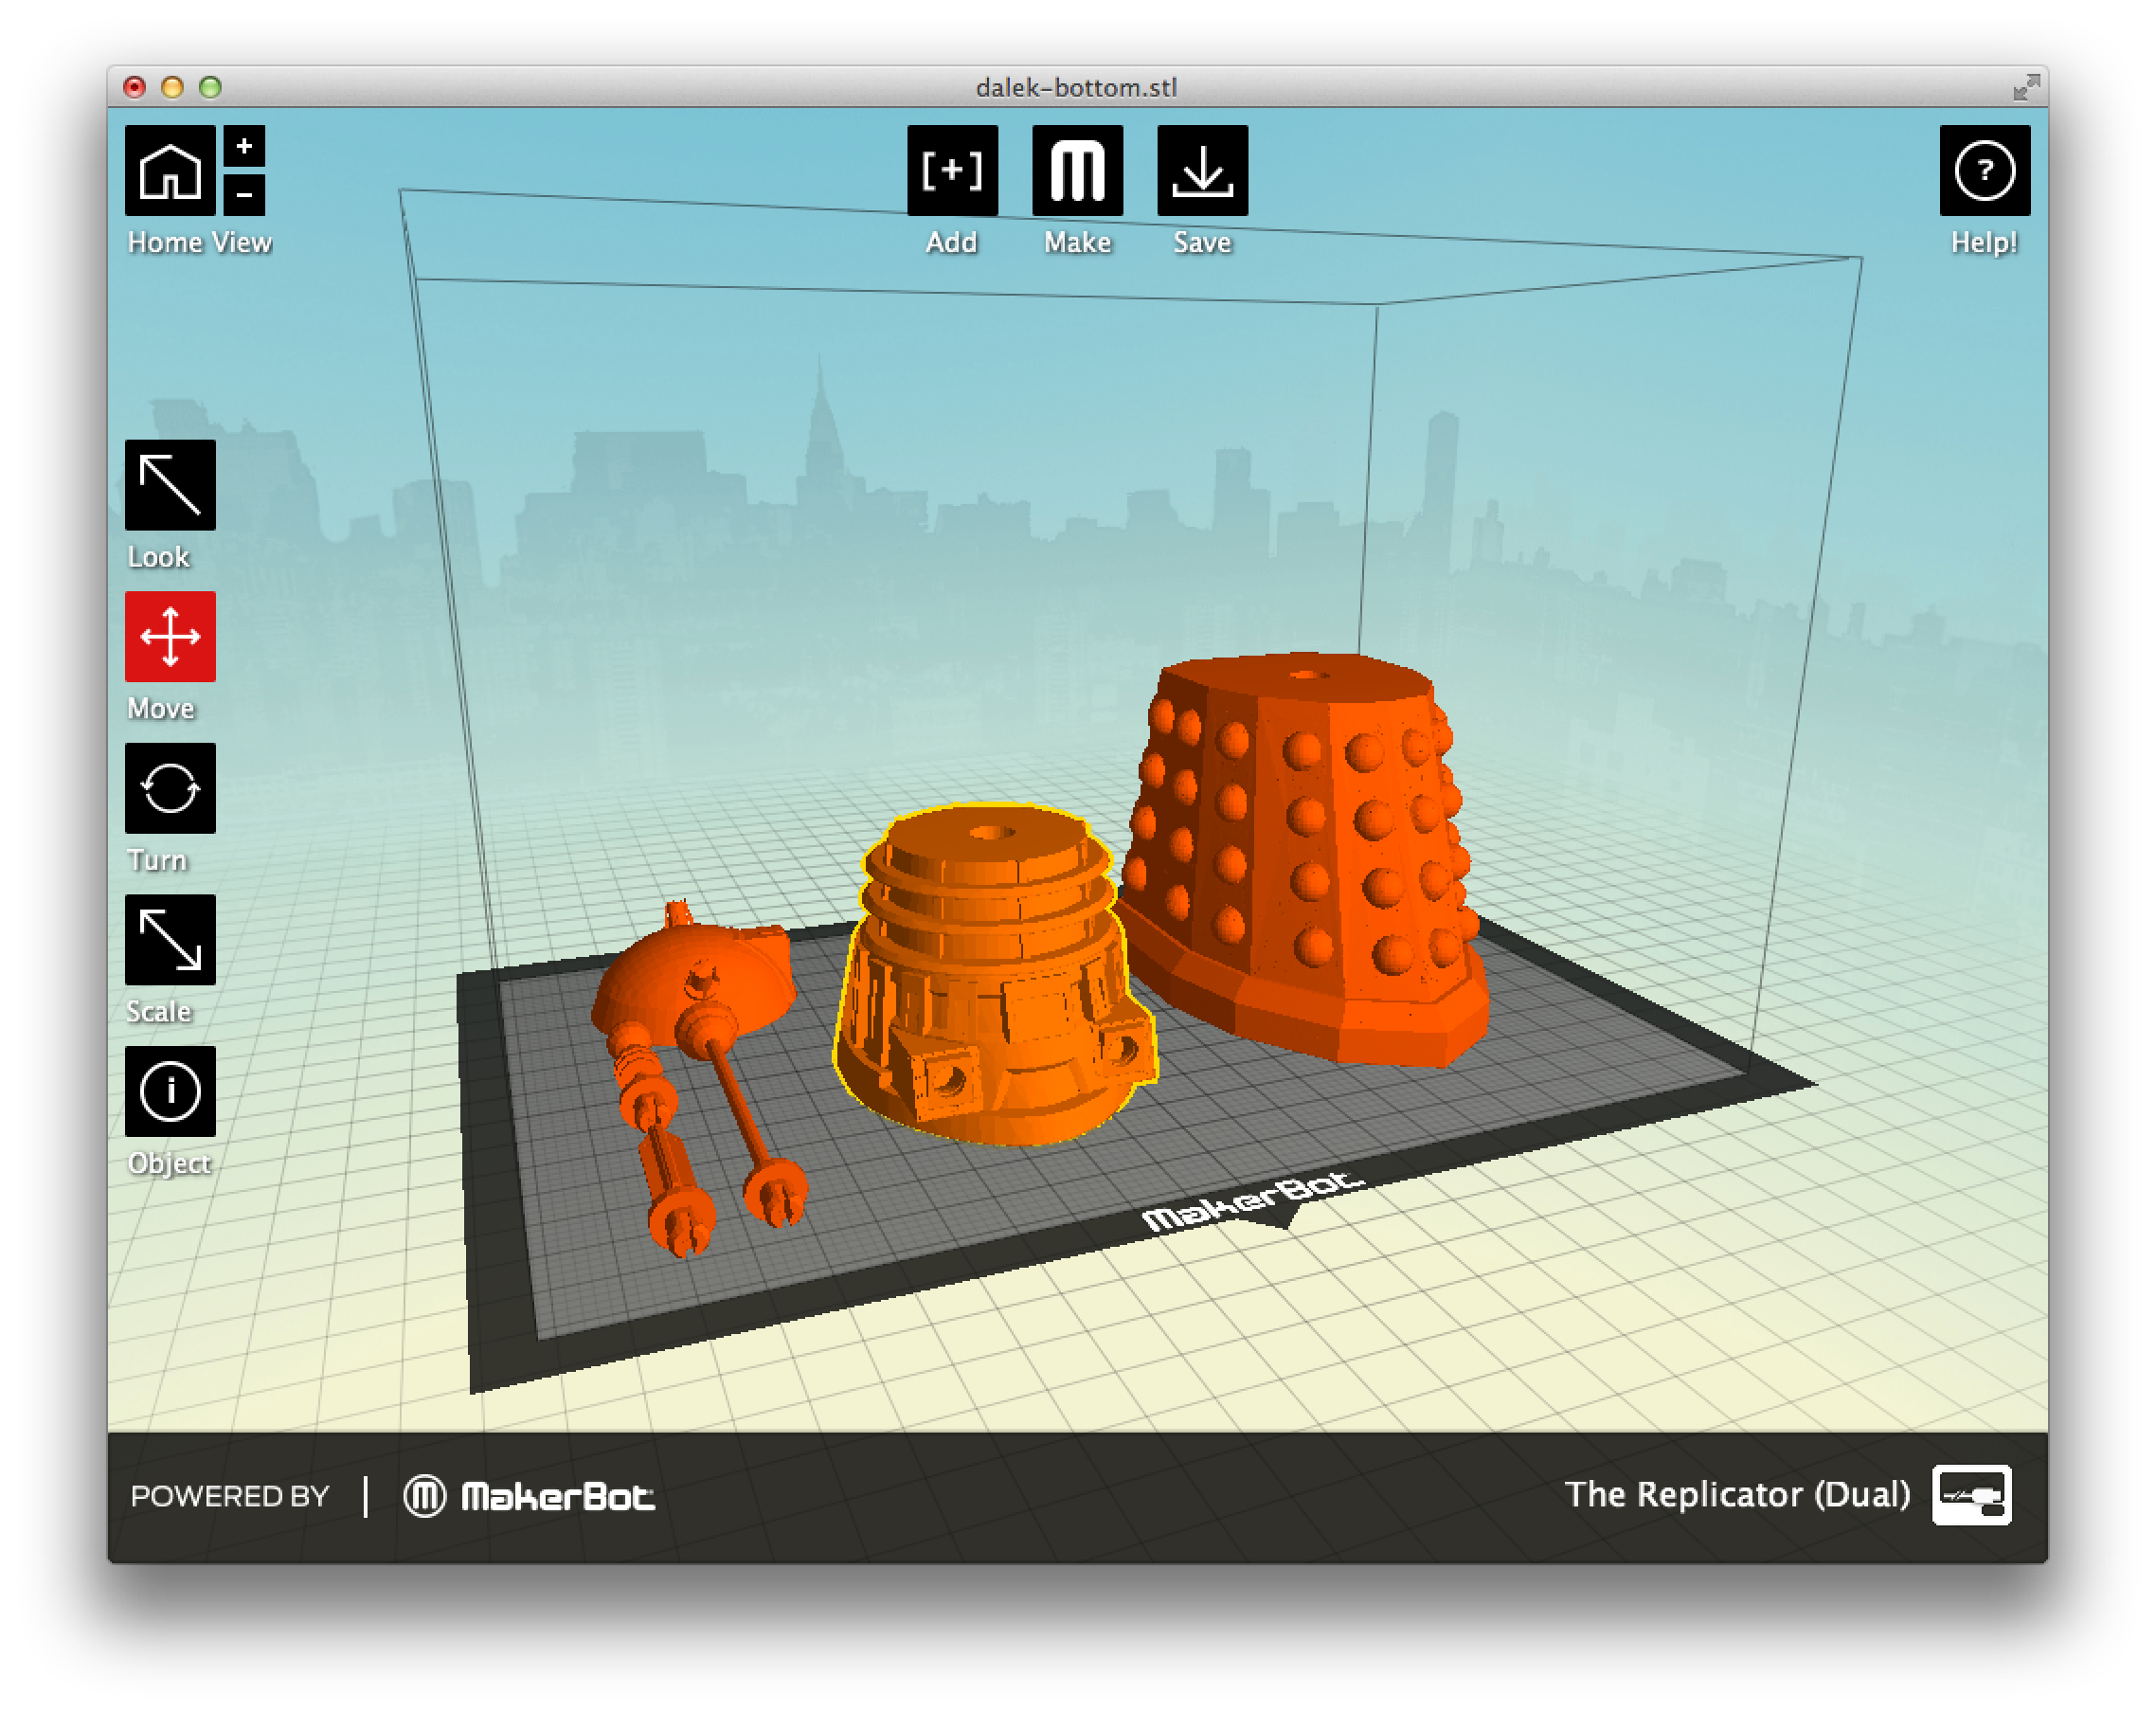Click the printer connection icon near Replicator label
This screenshot has width=2156, height=1713.
point(1972,1496)
